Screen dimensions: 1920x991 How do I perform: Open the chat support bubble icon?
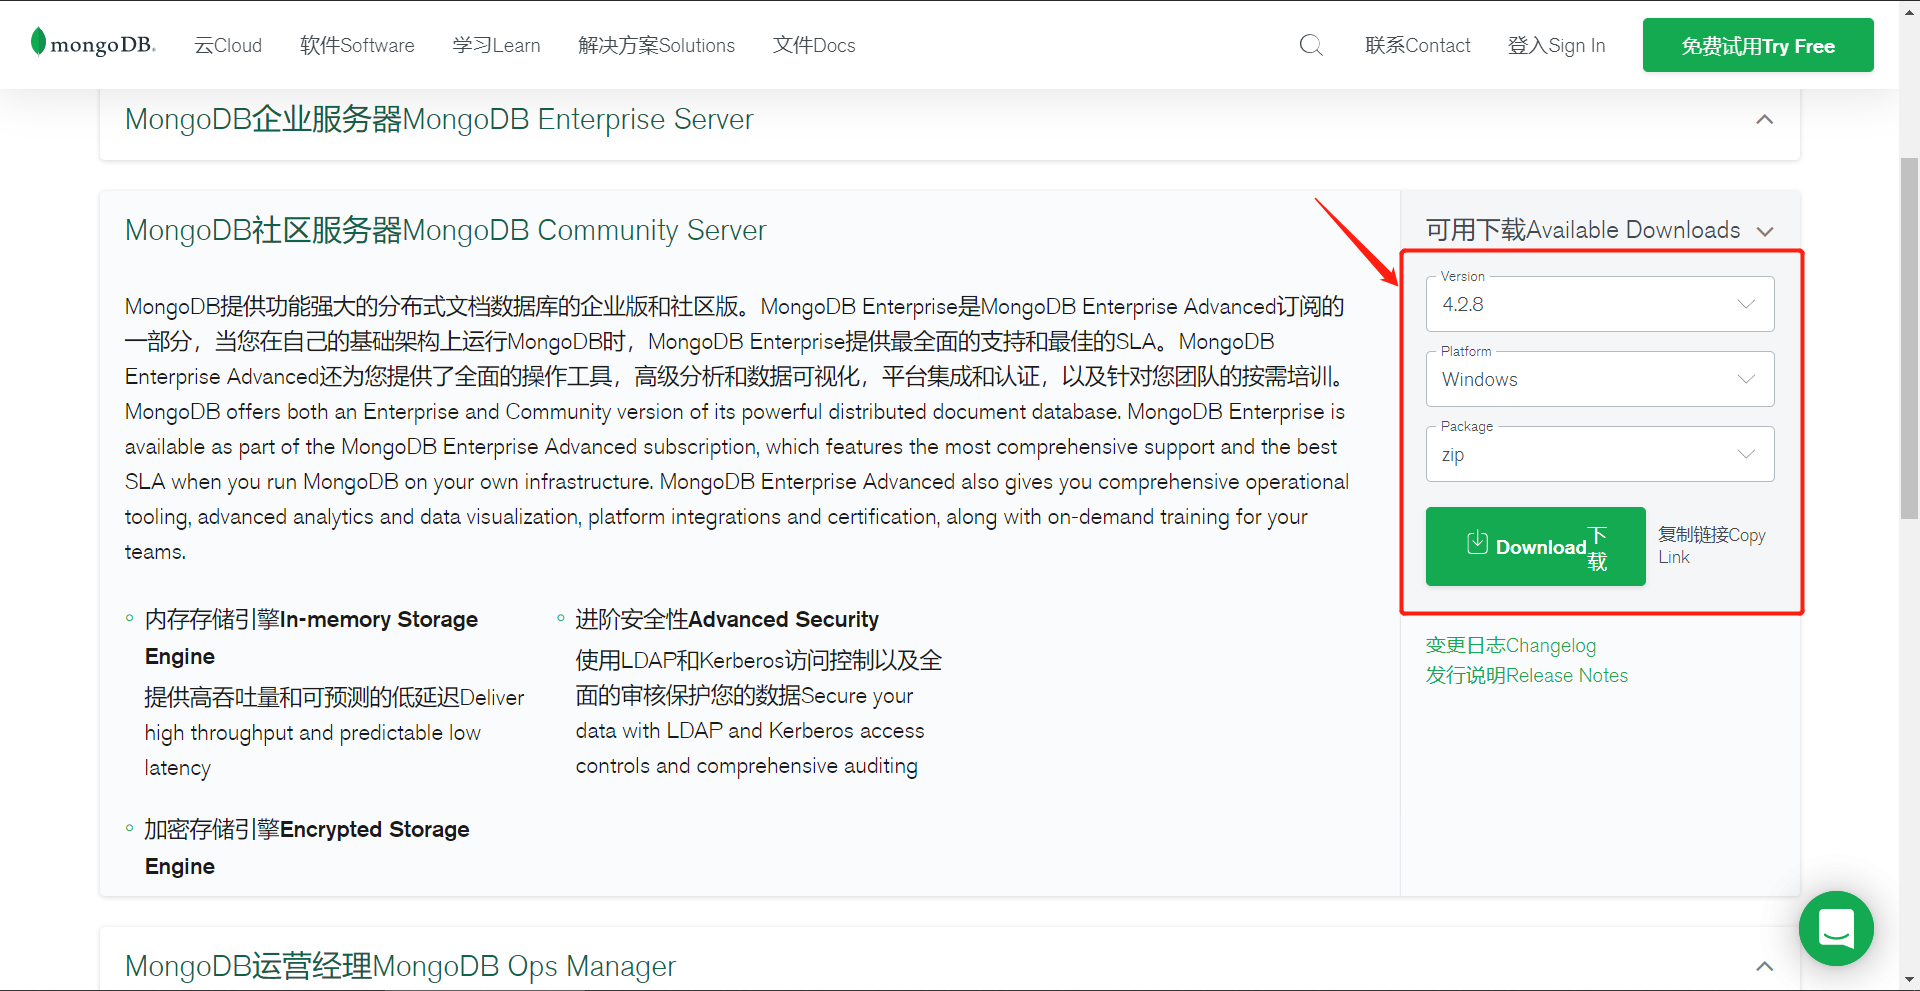(1836, 928)
